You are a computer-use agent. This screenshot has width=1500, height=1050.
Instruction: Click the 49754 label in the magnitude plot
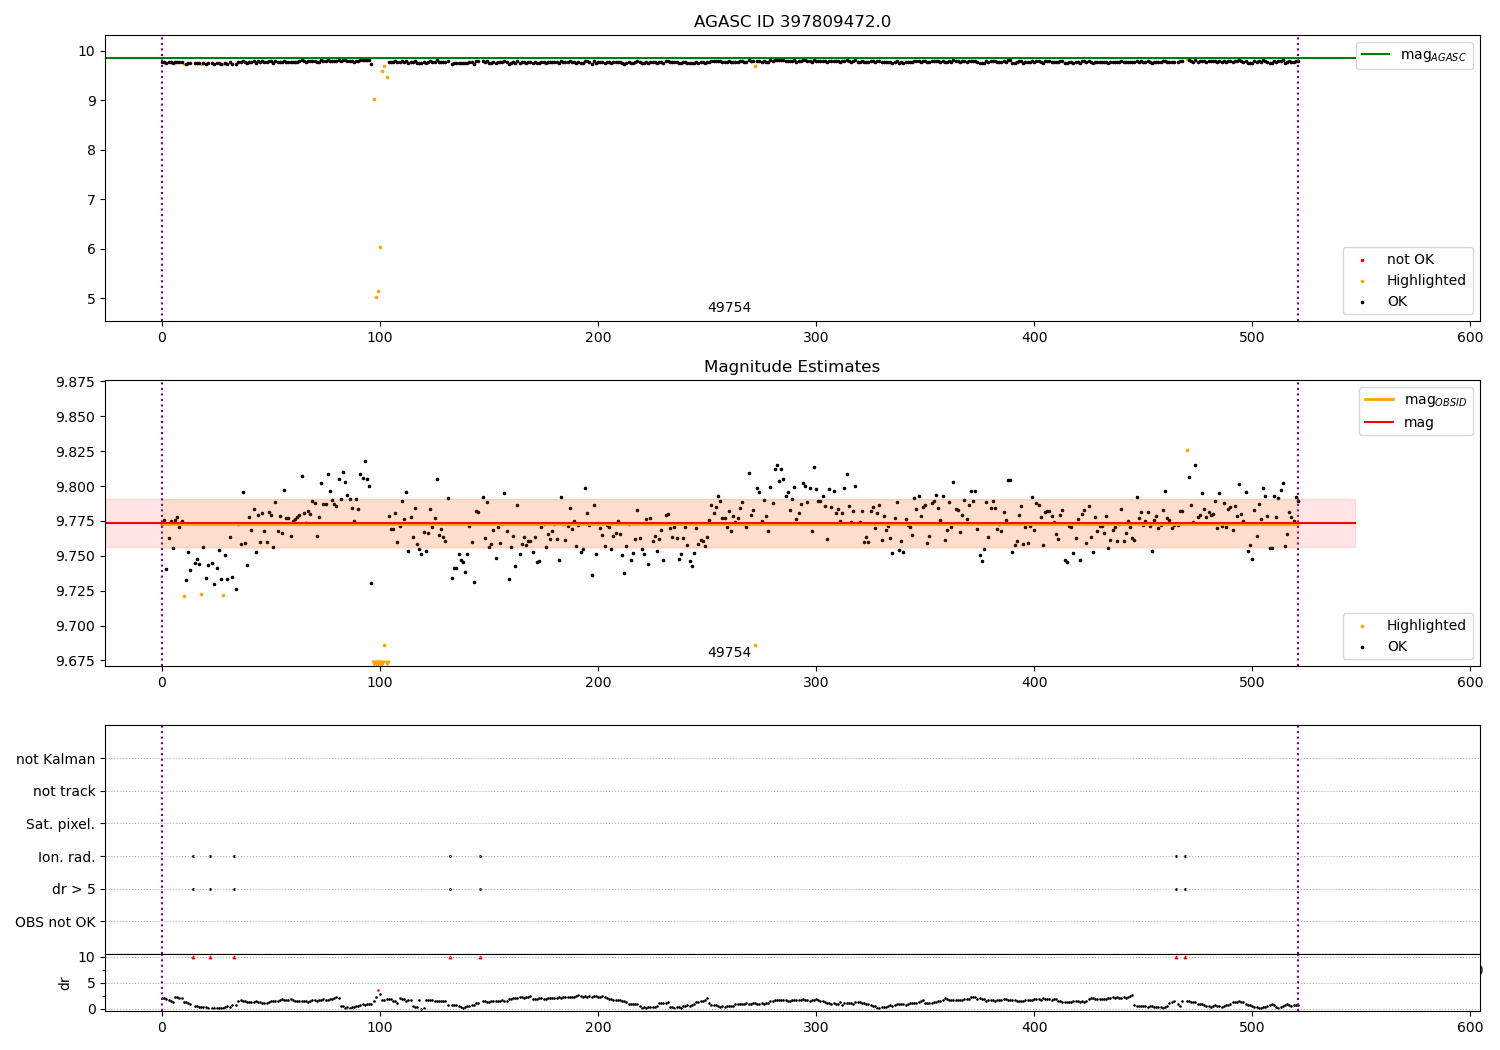729,653
